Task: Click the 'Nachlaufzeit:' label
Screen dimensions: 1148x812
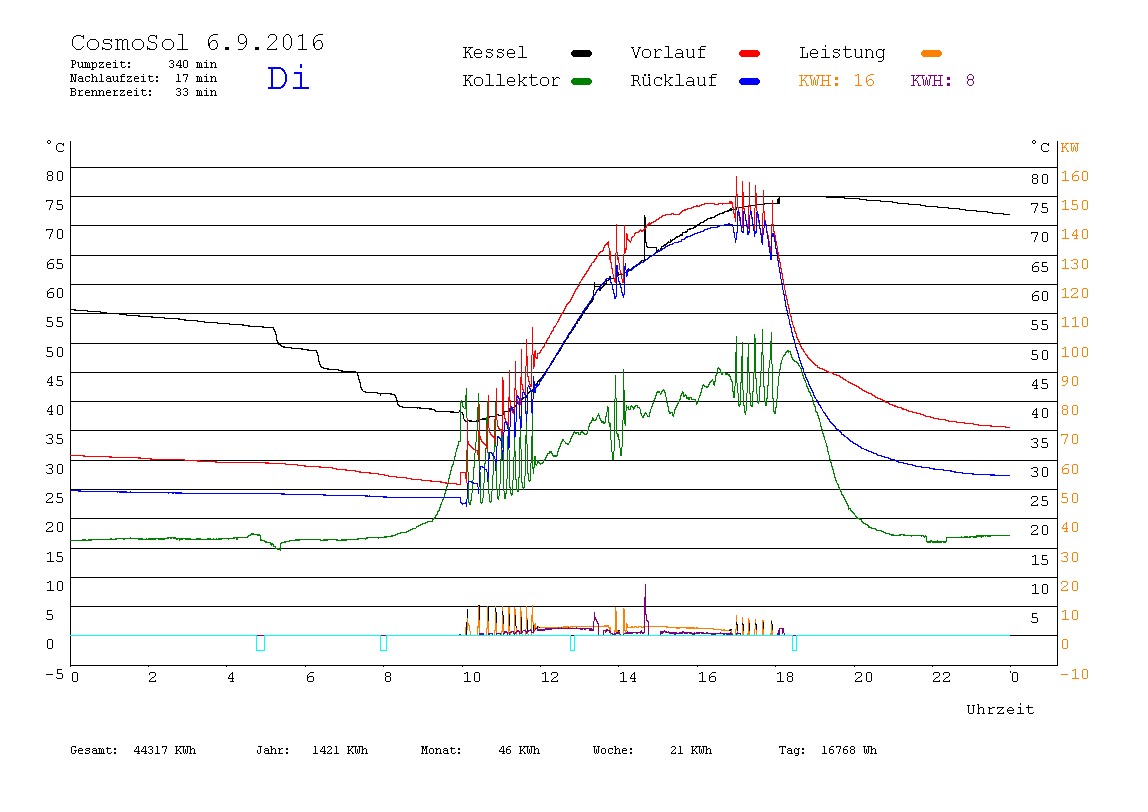Action: click(114, 78)
